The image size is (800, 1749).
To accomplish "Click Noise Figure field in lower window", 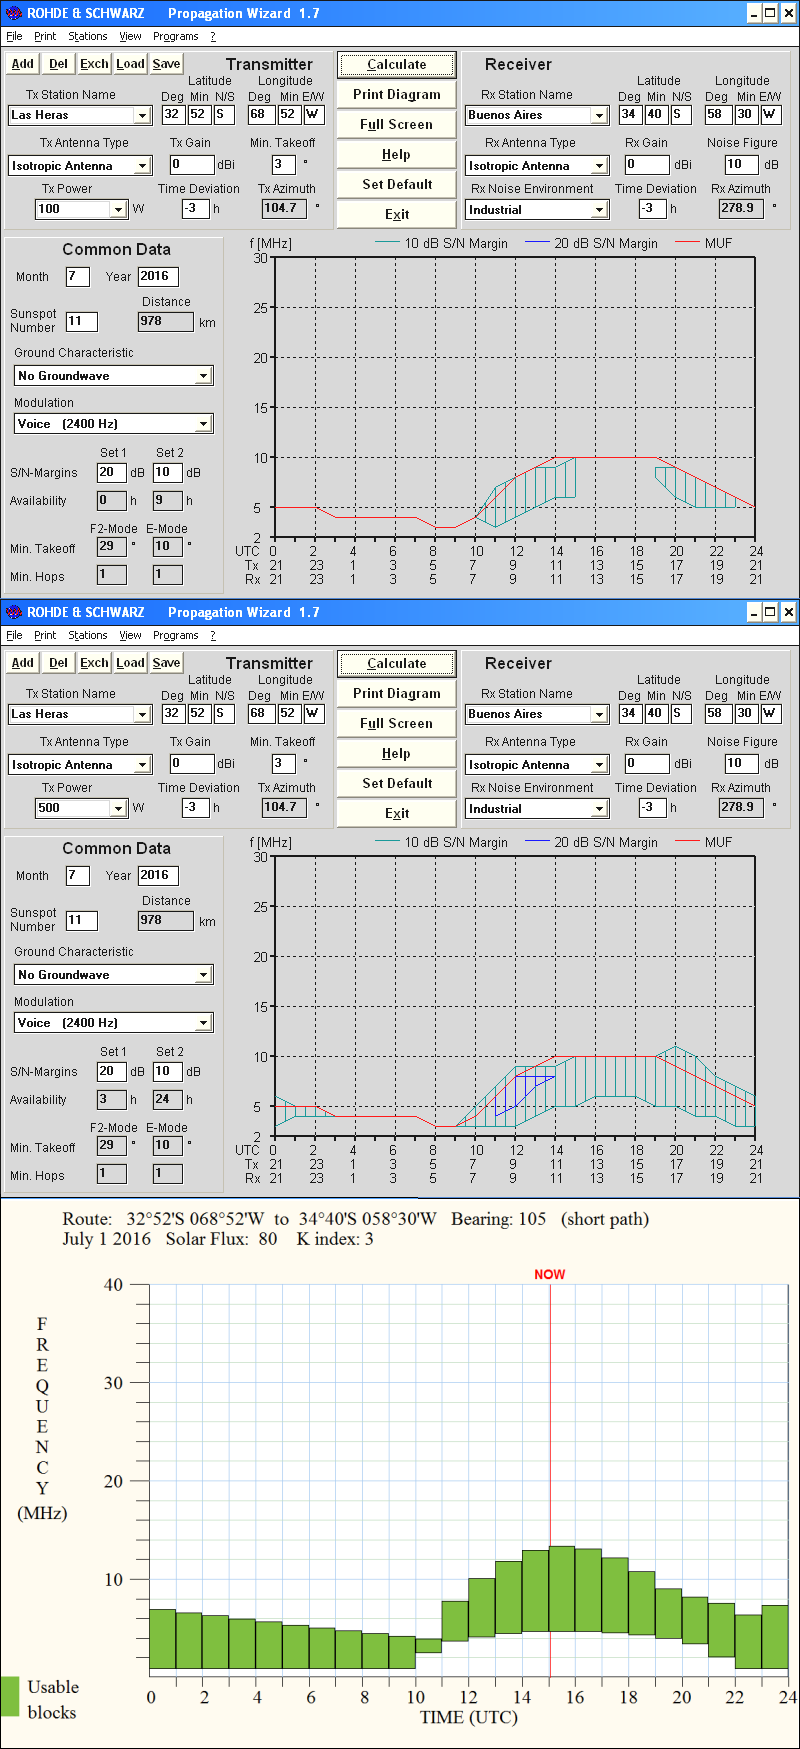I will 741,763.
